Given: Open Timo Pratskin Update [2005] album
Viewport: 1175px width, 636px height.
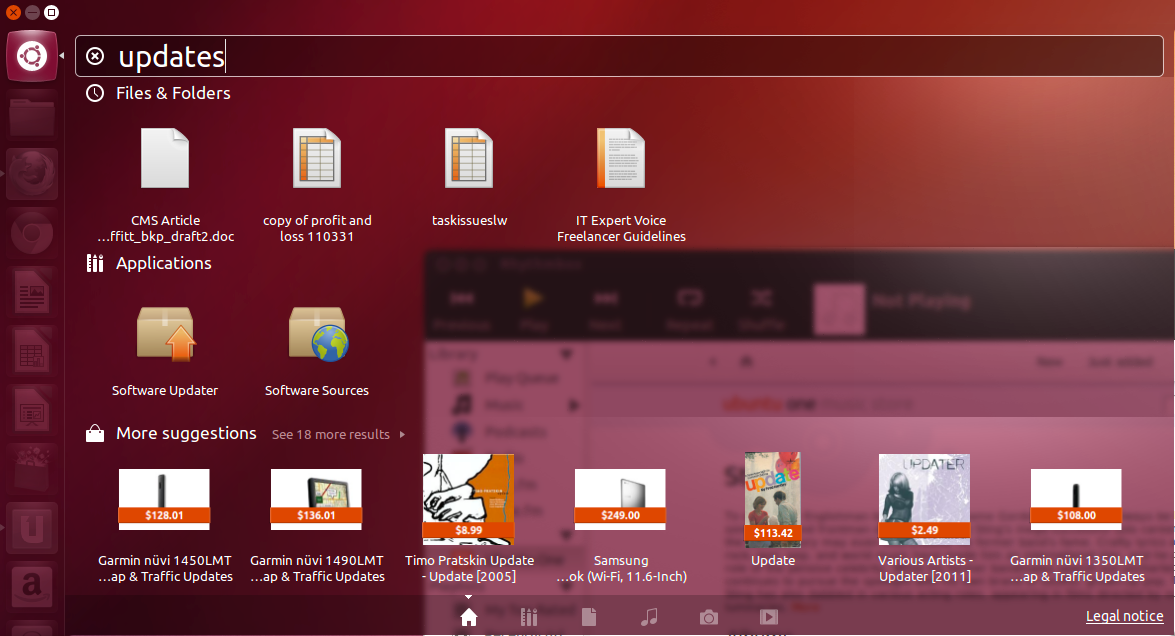Looking at the screenshot, I should click(x=469, y=518).
